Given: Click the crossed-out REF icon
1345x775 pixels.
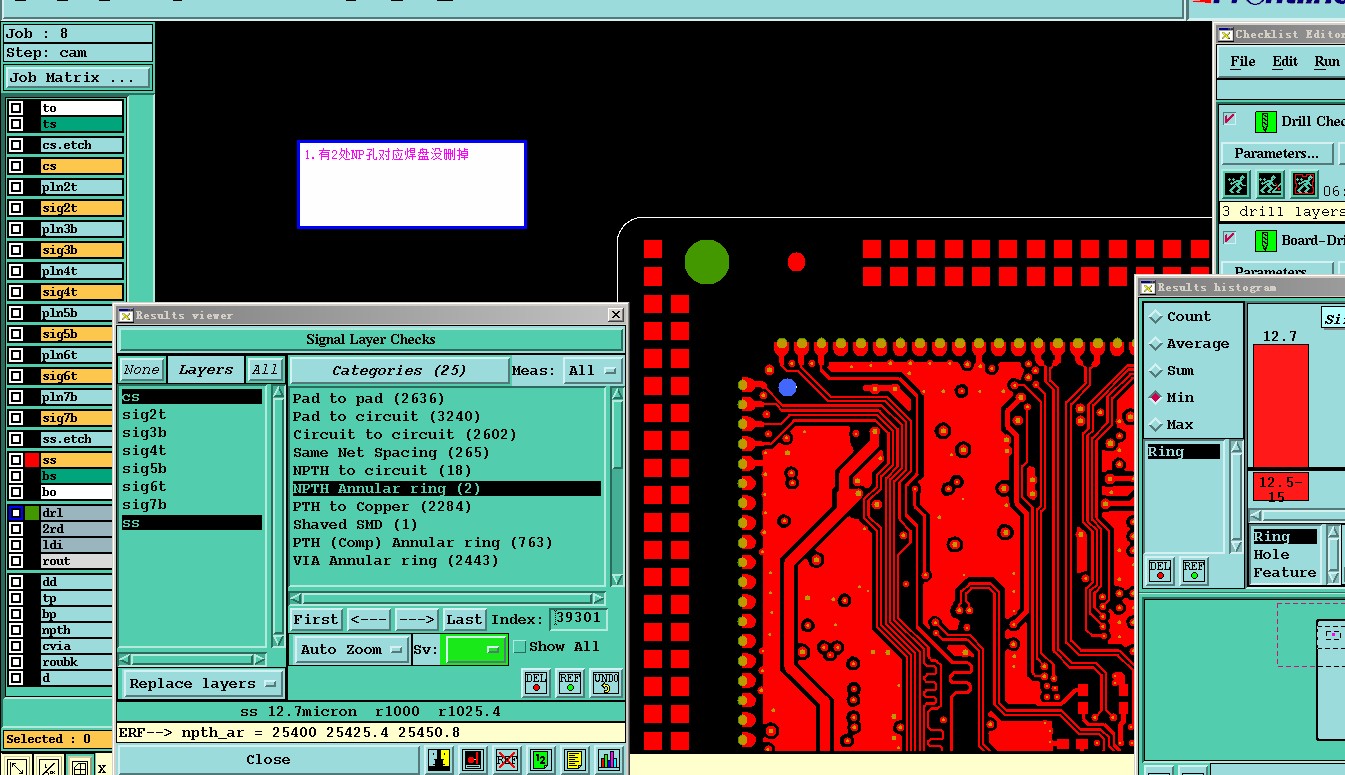Looking at the screenshot, I should tap(507, 760).
